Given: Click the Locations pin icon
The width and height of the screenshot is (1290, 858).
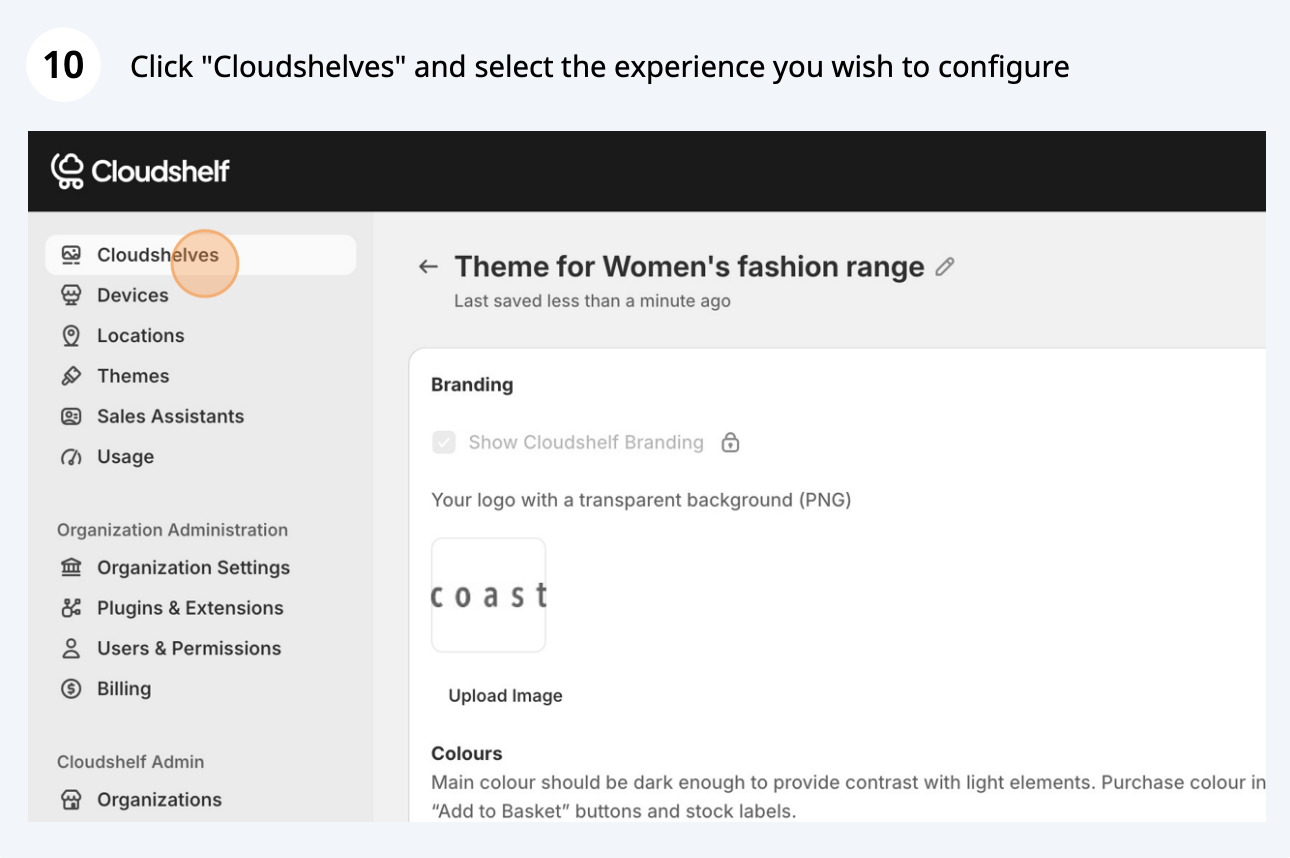Looking at the screenshot, I should pyautogui.click(x=70, y=336).
